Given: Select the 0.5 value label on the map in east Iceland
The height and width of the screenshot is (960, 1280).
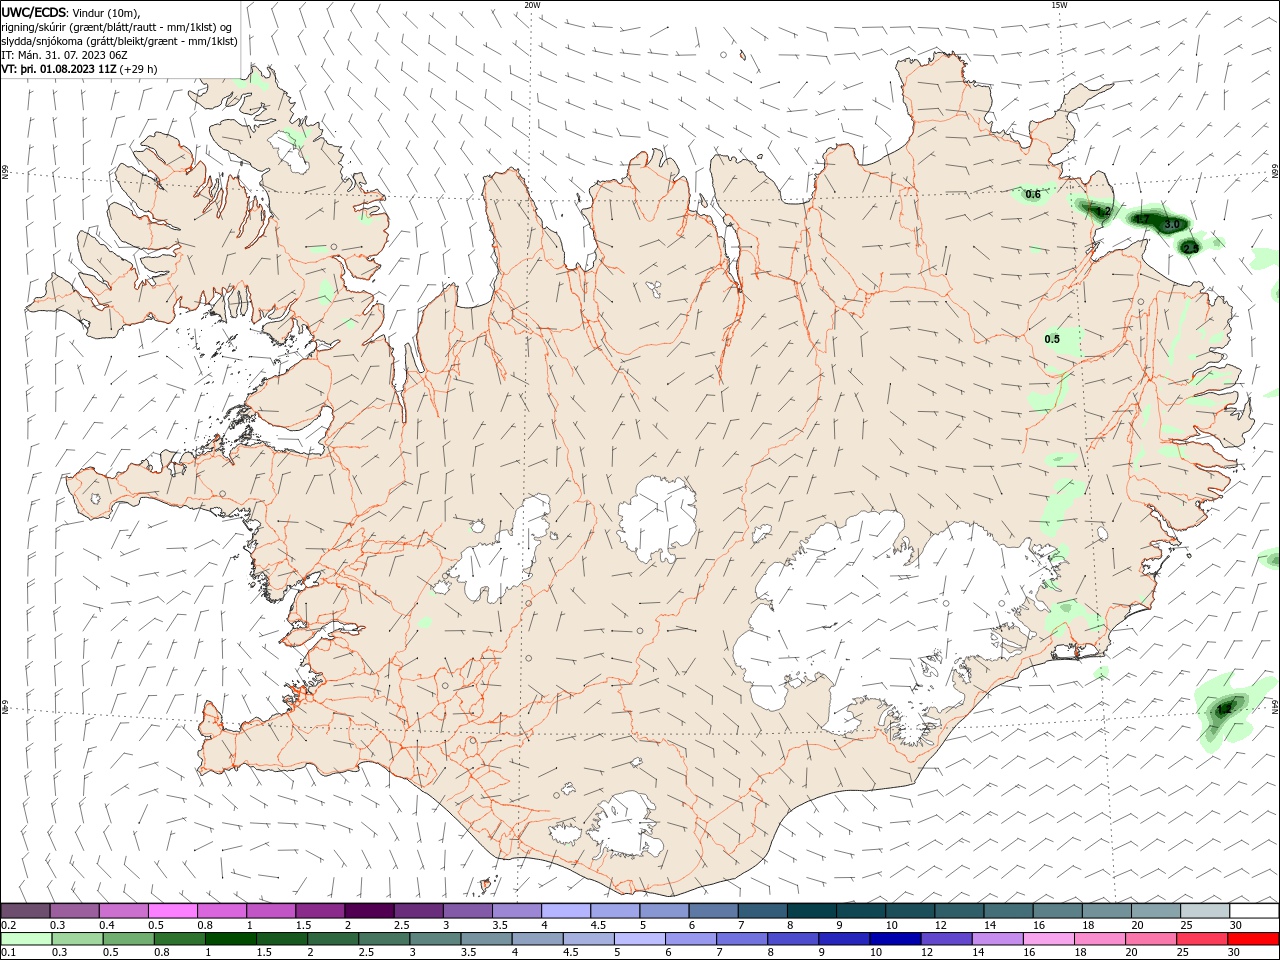Looking at the screenshot, I should pyautogui.click(x=1052, y=339).
